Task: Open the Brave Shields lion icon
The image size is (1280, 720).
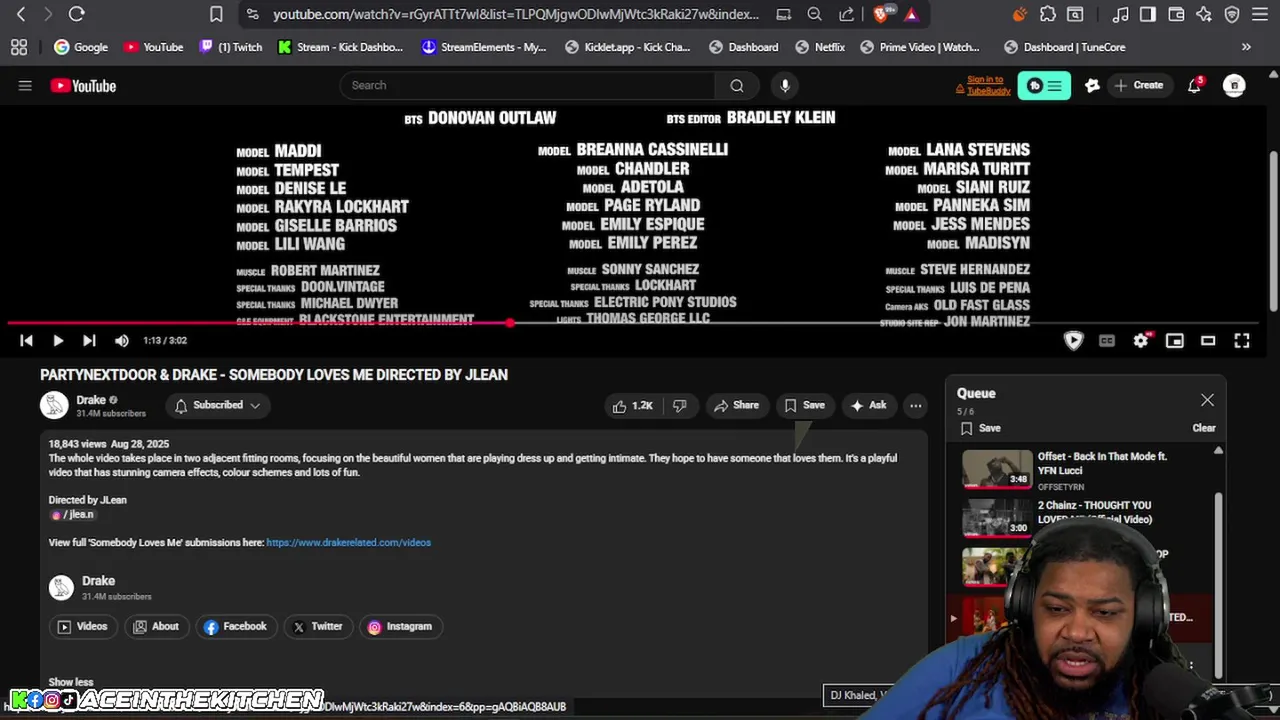Action: (882, 14)
